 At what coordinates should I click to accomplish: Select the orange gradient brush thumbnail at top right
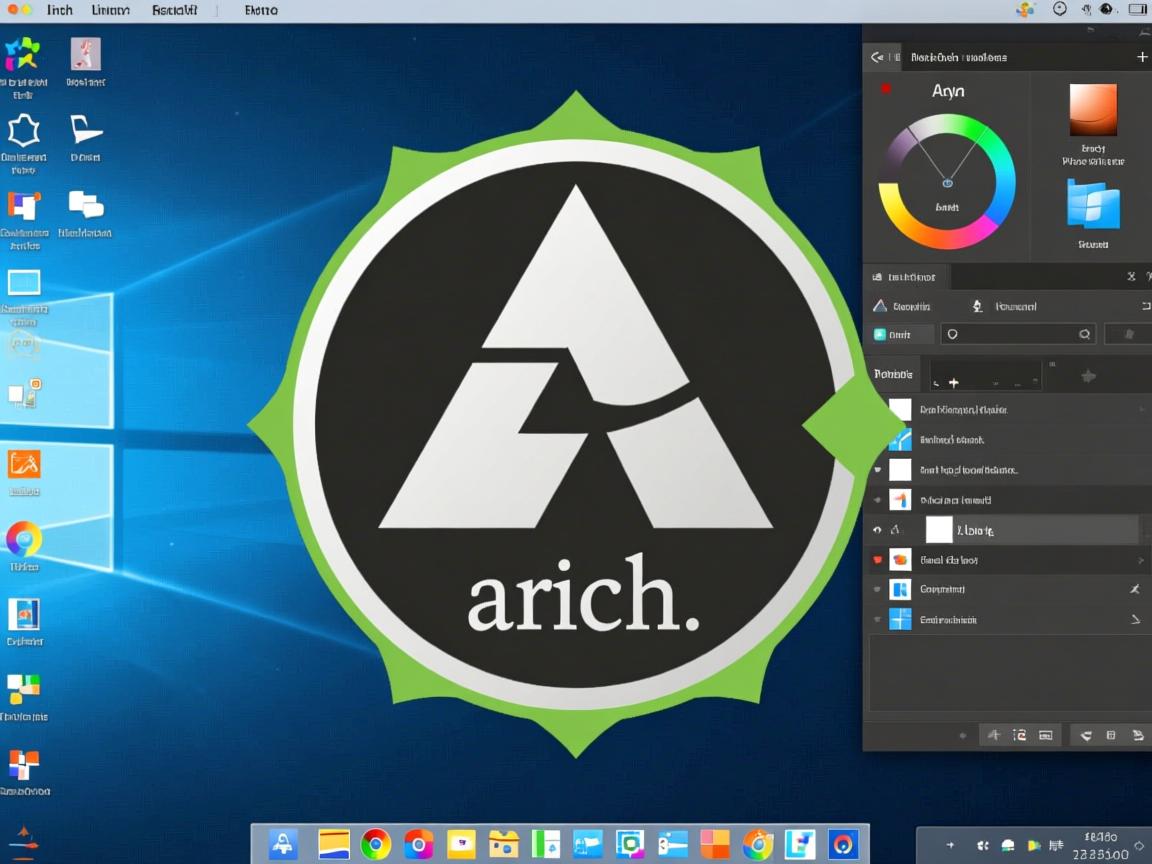pyautogui.click(x=1093, y=112)
